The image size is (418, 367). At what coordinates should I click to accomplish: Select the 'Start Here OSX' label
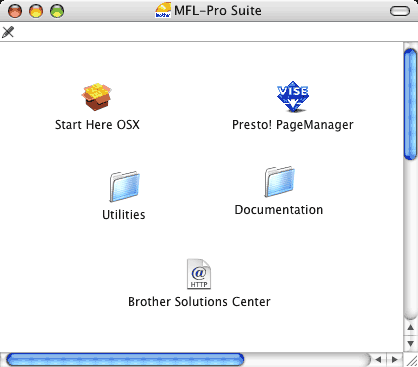[97, 125]
